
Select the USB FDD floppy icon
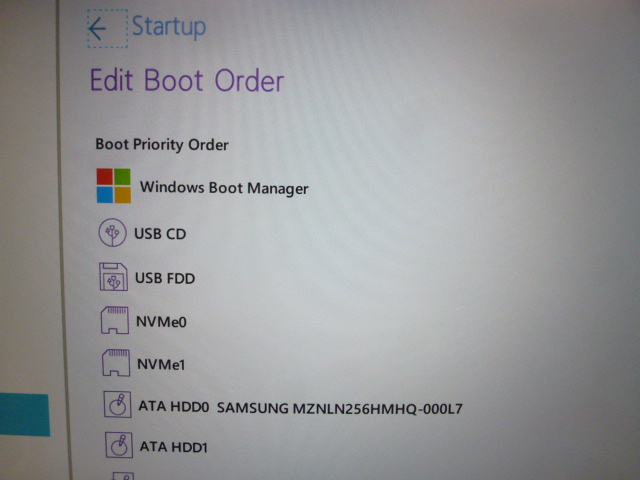click(x=115, y=277)
